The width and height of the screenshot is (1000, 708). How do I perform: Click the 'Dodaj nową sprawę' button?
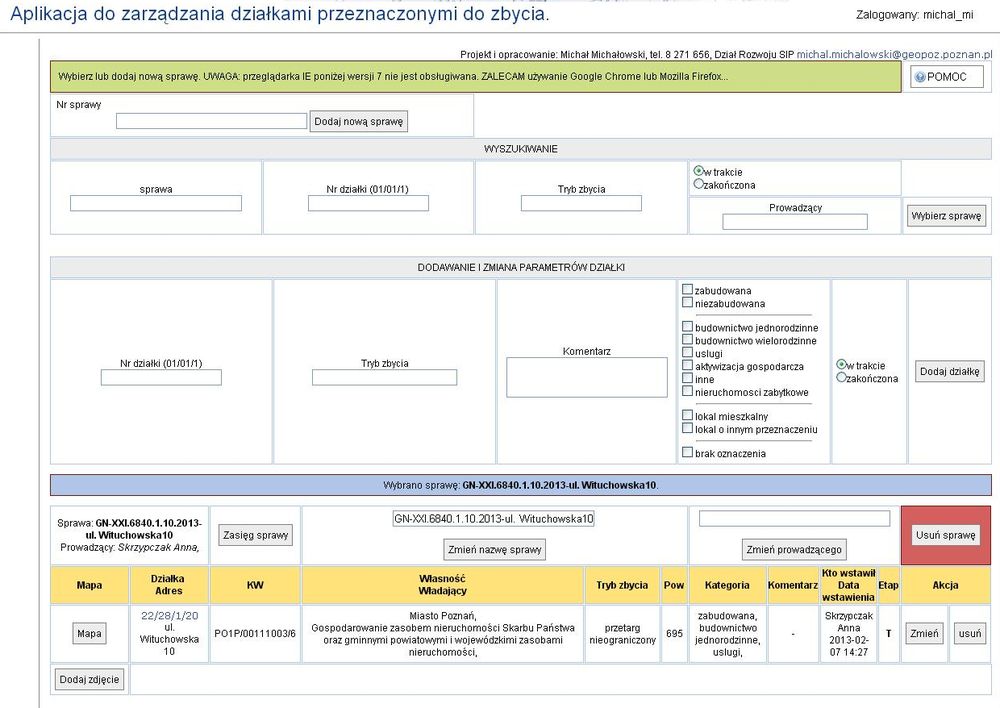click(x=359, y=121)
